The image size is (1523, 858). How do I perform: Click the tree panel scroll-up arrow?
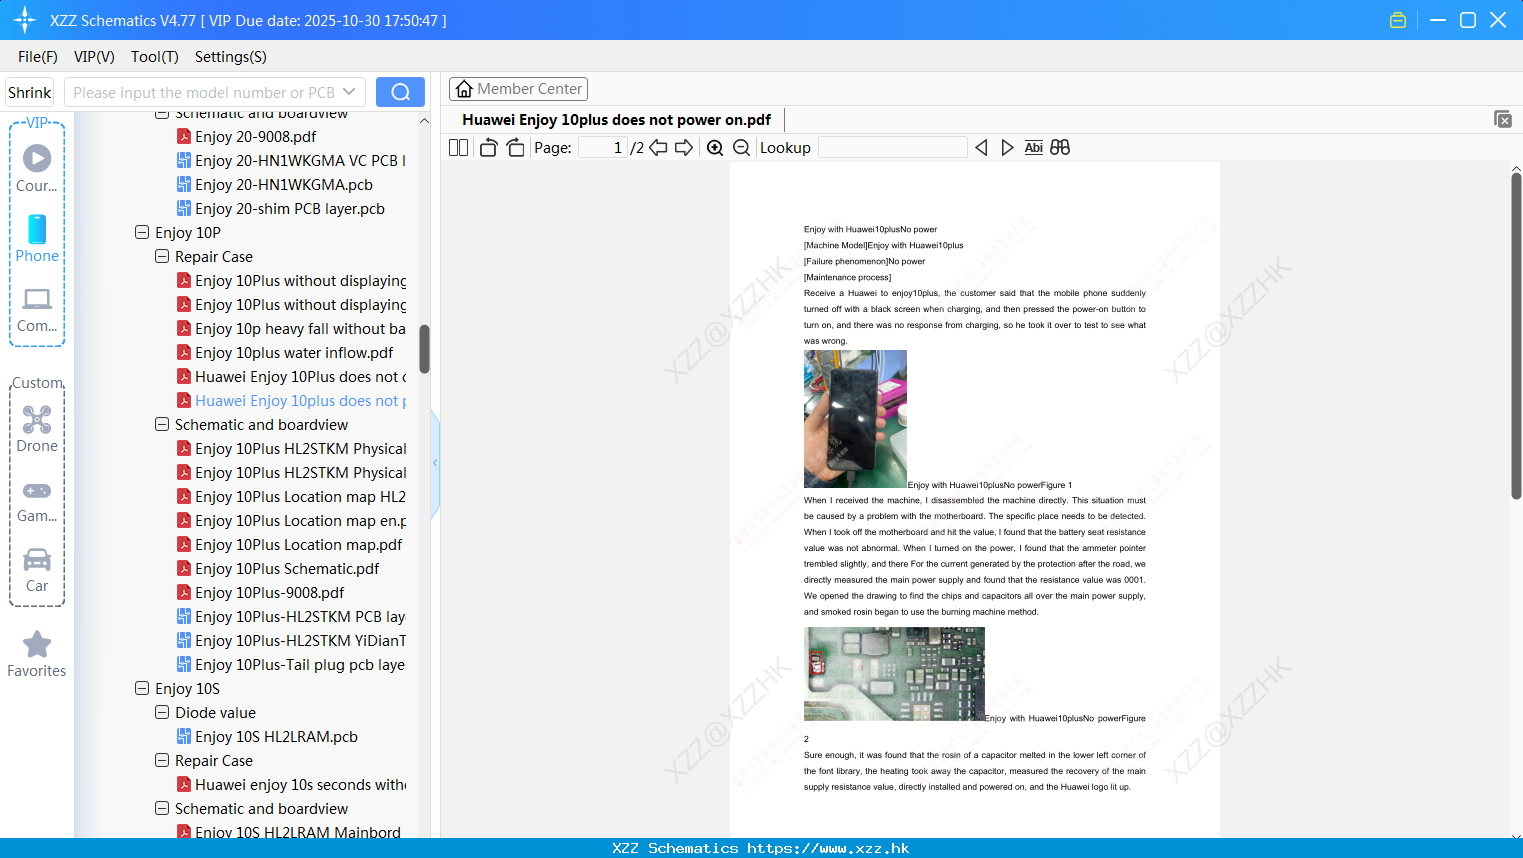coord(424,120)
